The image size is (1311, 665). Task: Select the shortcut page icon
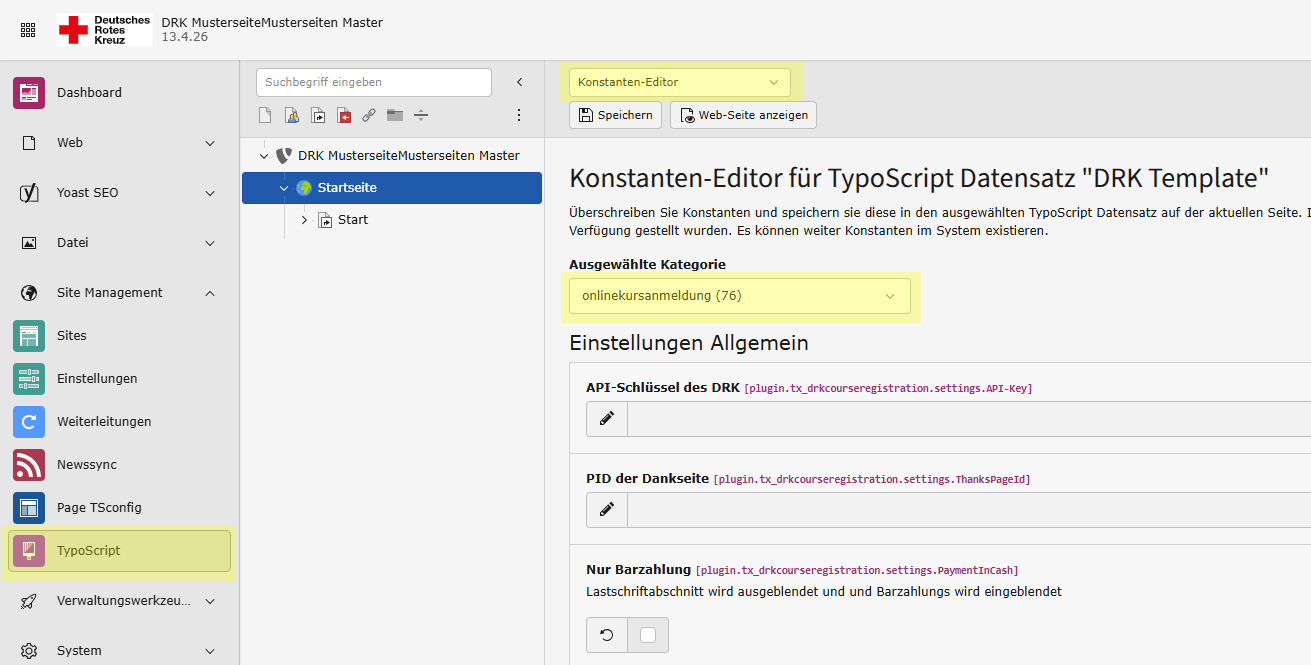318,115
